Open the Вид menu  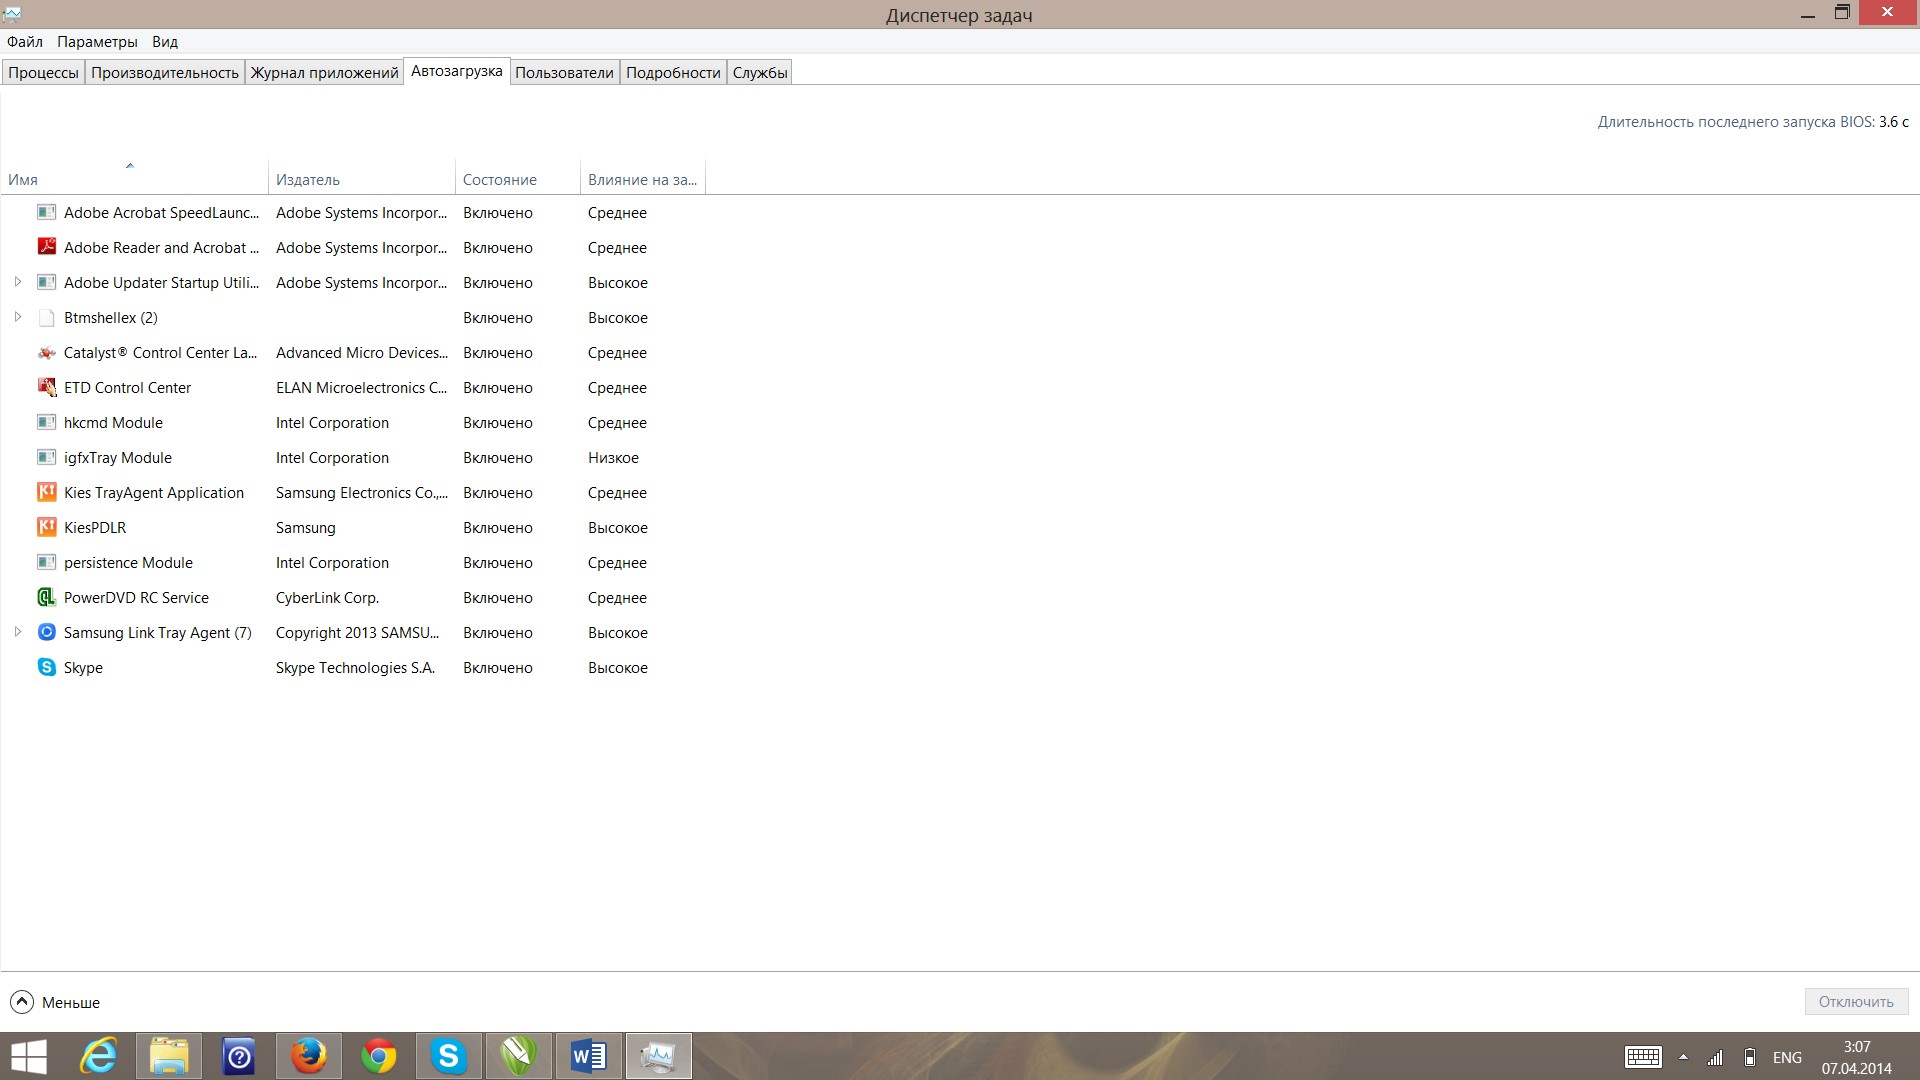click(x=165, y=42)
